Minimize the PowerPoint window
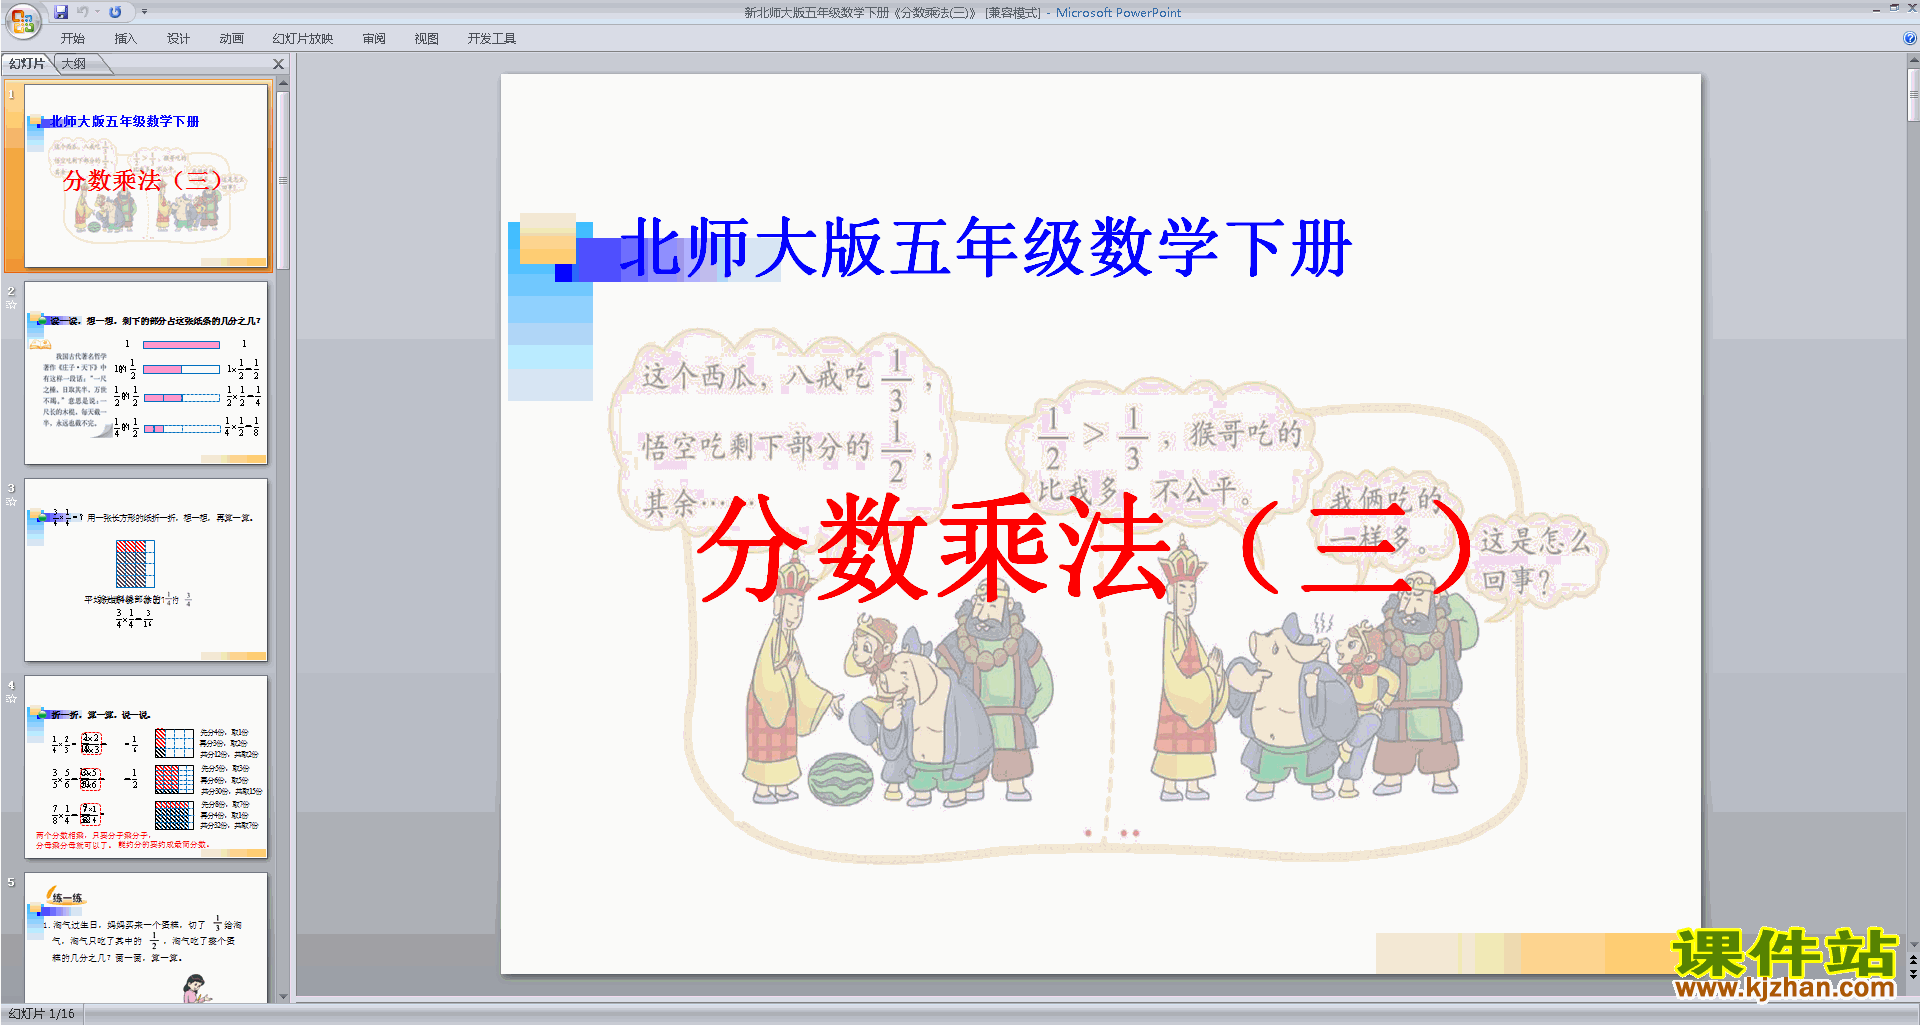 pos(1876,9)
